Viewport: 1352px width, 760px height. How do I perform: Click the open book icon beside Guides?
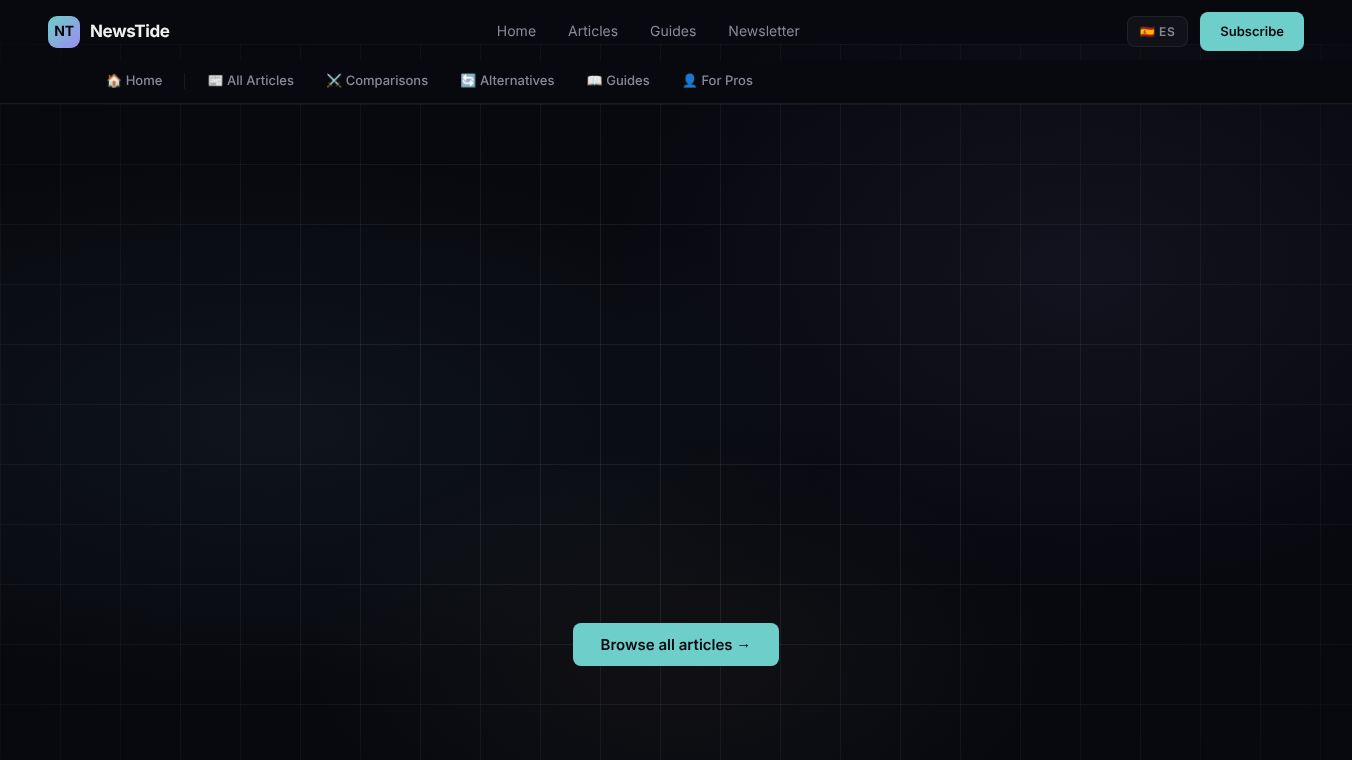coord(594,81)
